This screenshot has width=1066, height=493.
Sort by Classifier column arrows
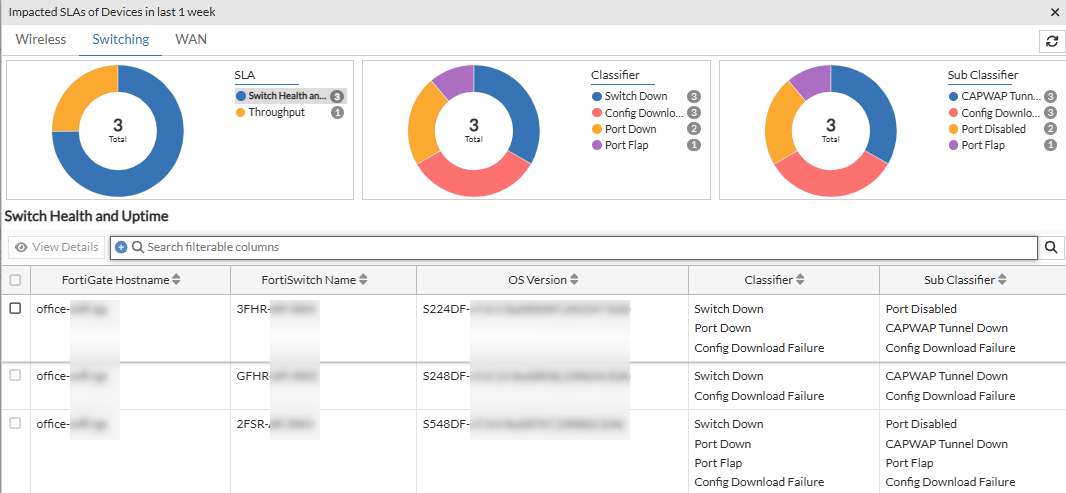click(x=800, y=279)
